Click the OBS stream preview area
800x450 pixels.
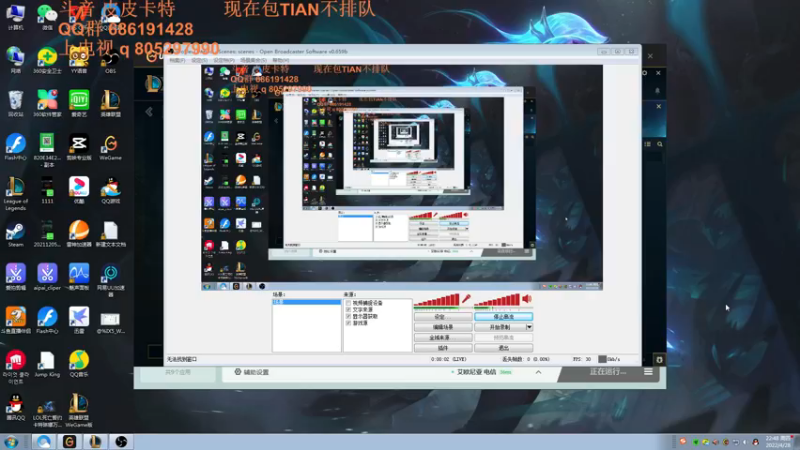pyautogui.click(x=402, y=178)
